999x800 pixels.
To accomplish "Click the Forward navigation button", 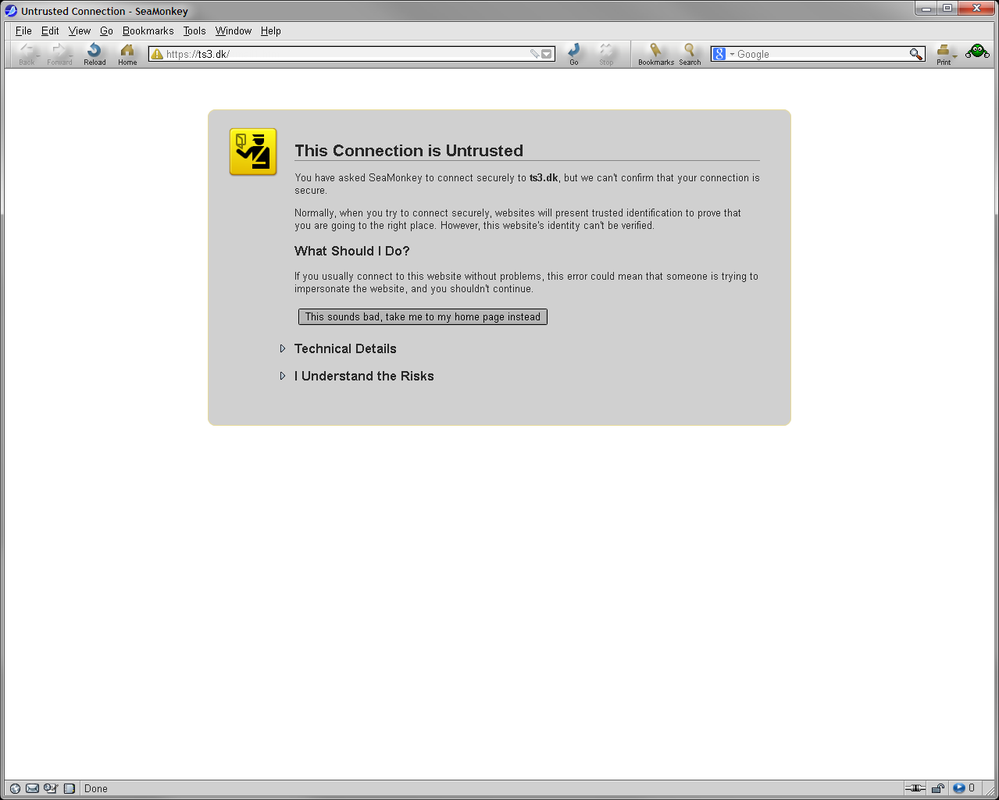I will pos(59,54).
